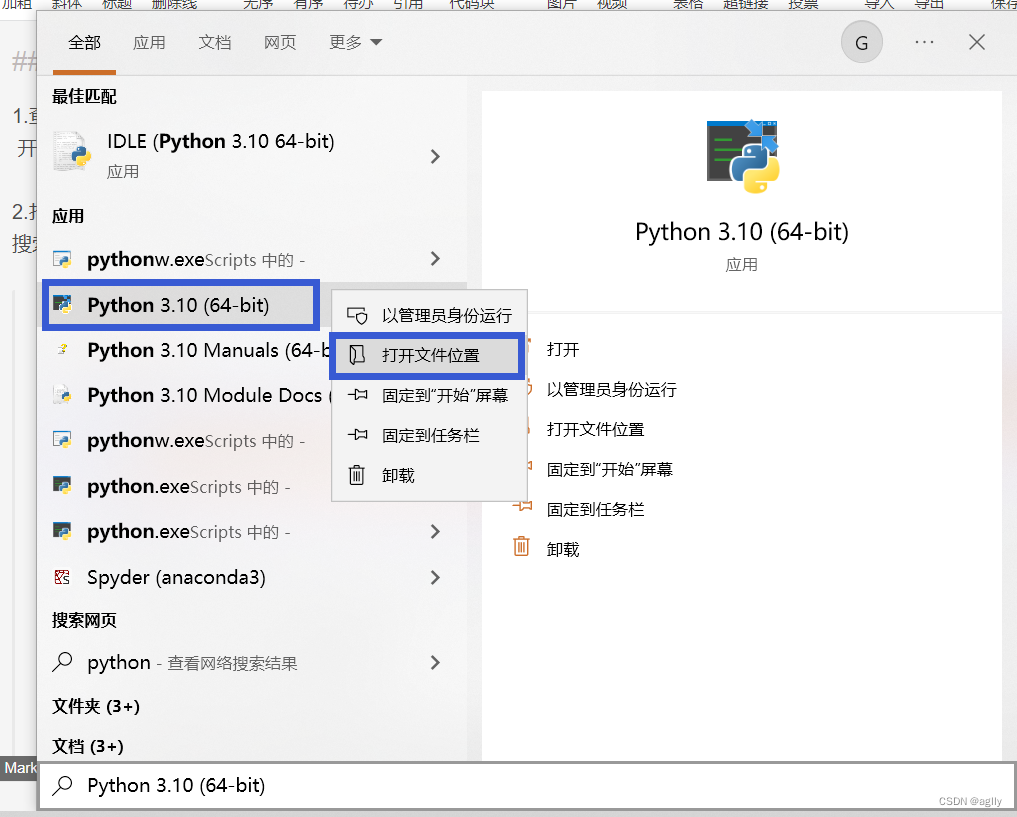The image size is (1017, 817).
Task: Click the Python 3.10 Manuals icon
Action: click(x=62, y=349)
